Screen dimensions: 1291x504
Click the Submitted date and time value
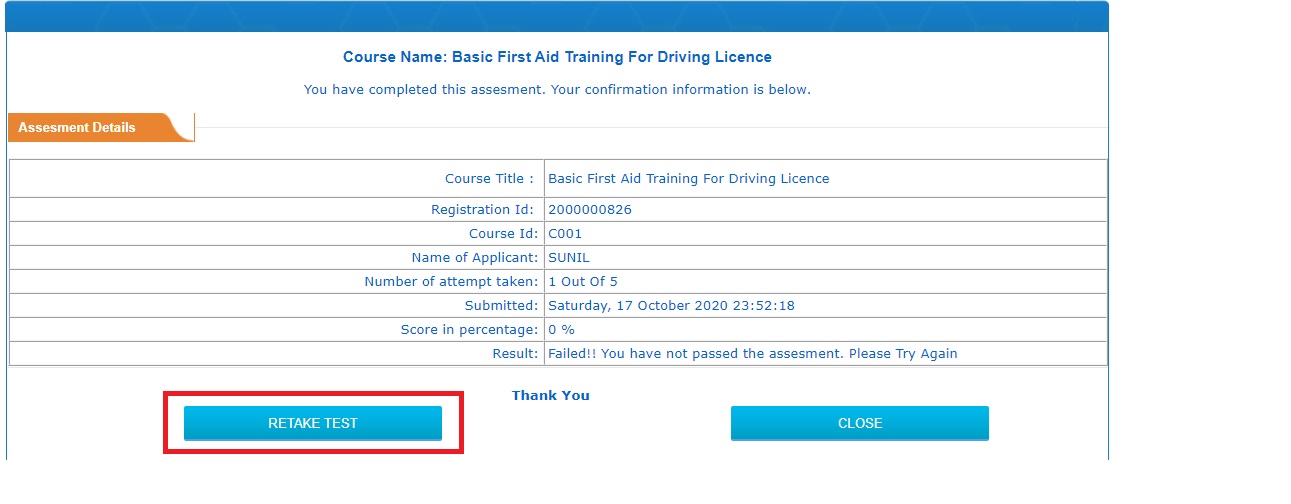pyautogui.click(x=671, y=306)
